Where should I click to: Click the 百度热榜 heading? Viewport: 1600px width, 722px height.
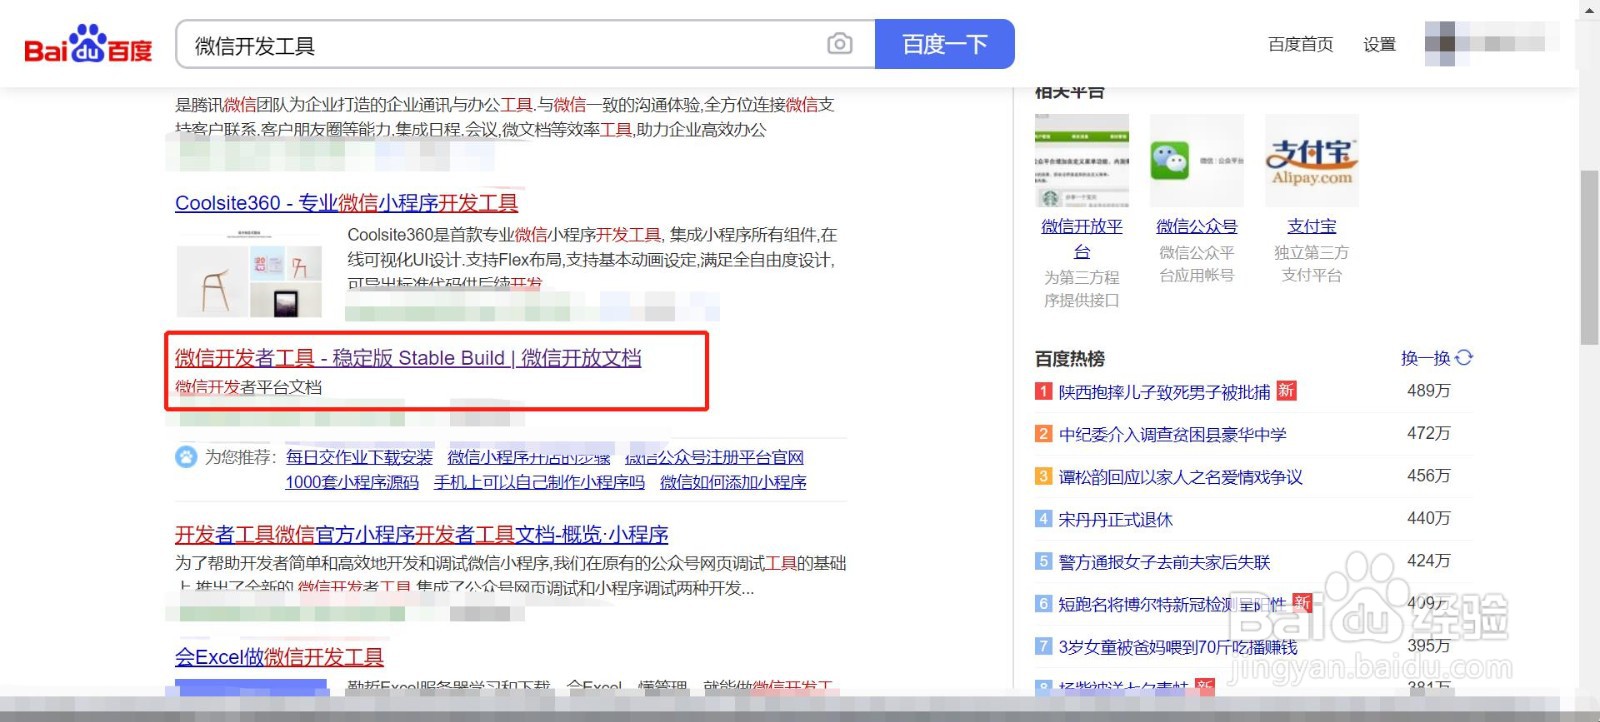(1069, 358)
